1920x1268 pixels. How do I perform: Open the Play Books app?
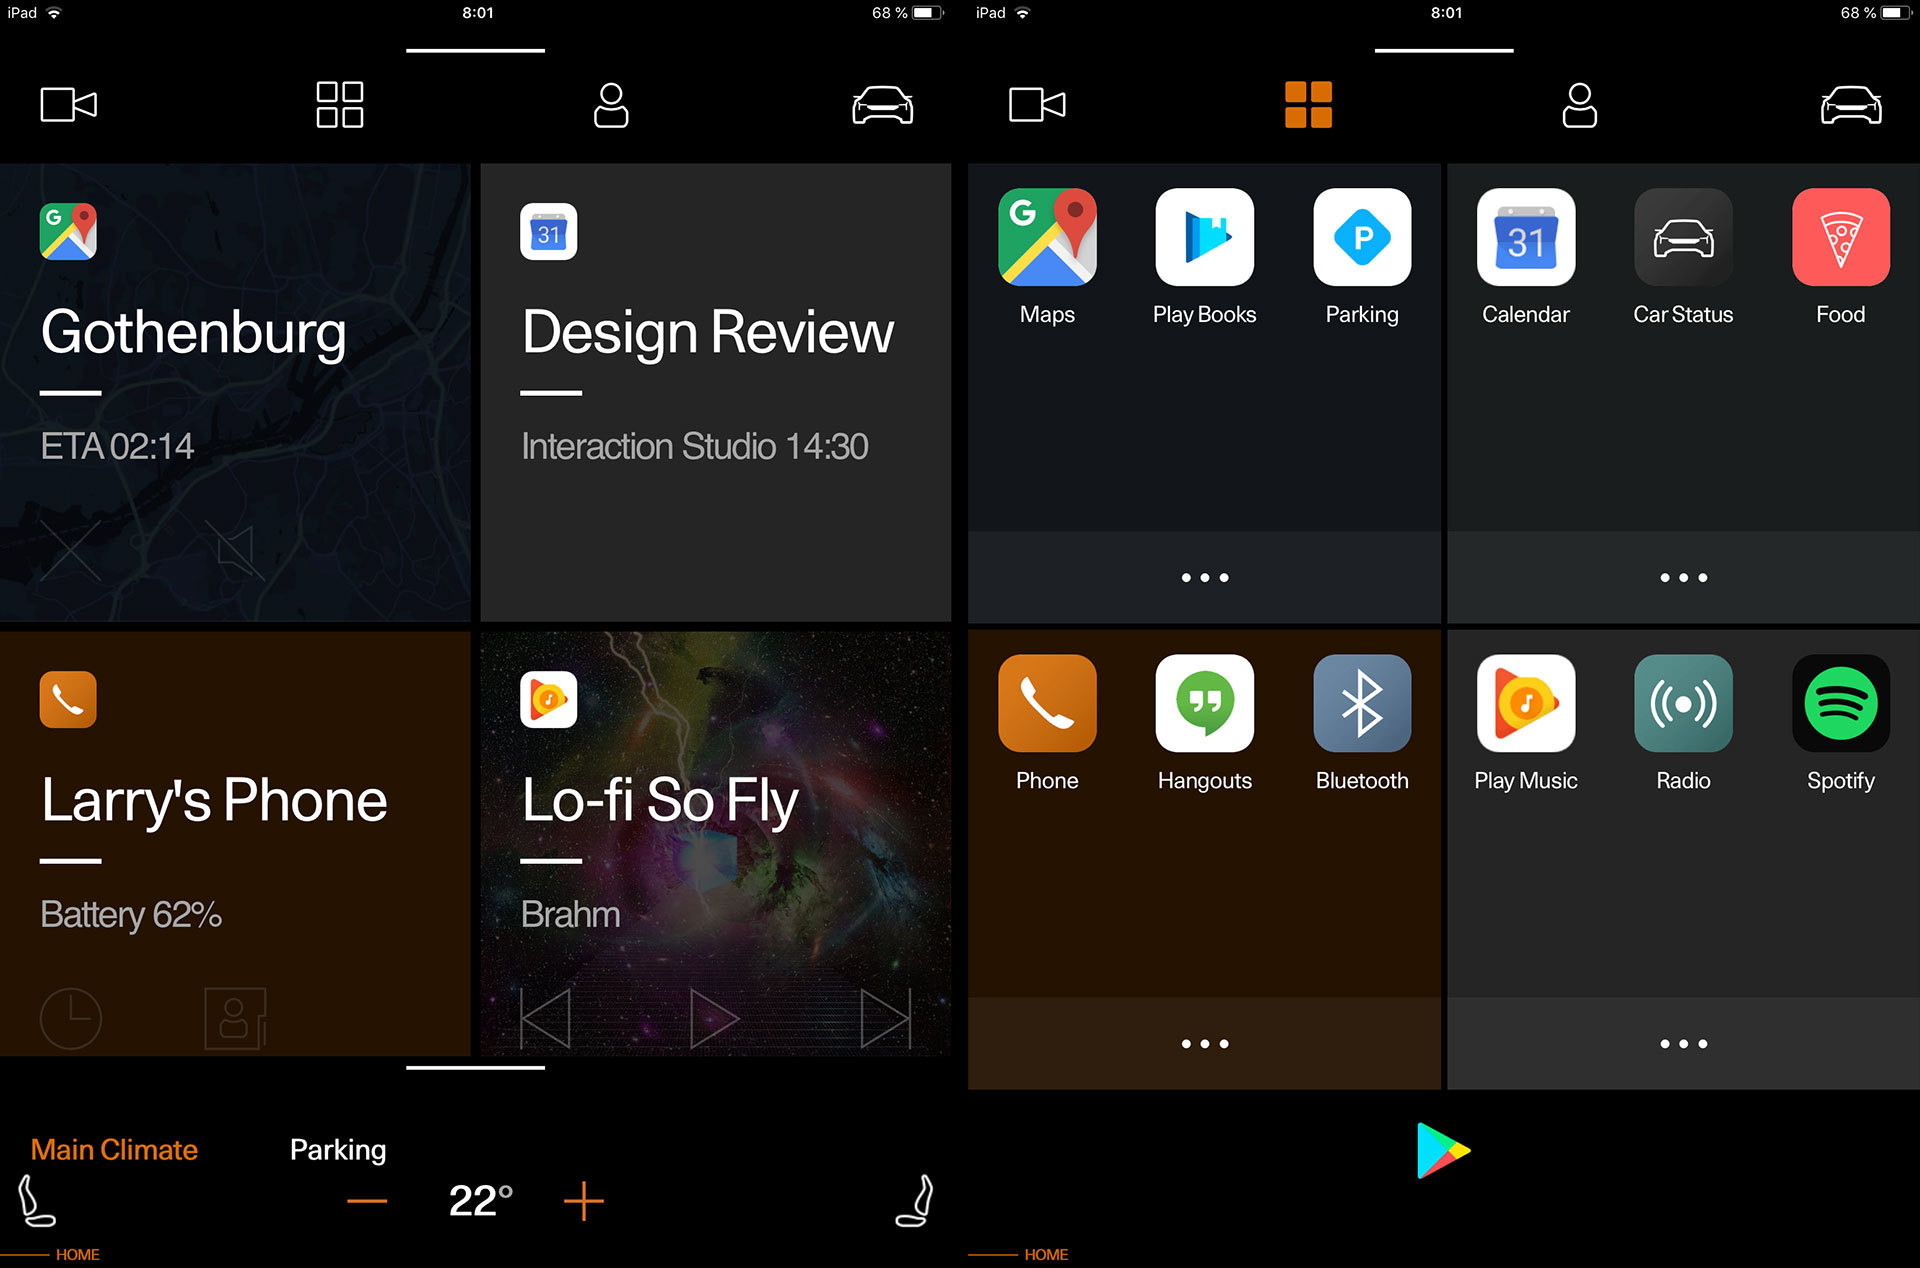[x=1204, y=238]
